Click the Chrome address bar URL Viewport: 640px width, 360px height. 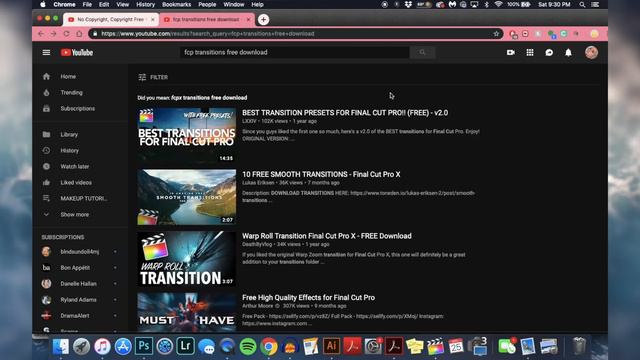[x=208, y=34]
